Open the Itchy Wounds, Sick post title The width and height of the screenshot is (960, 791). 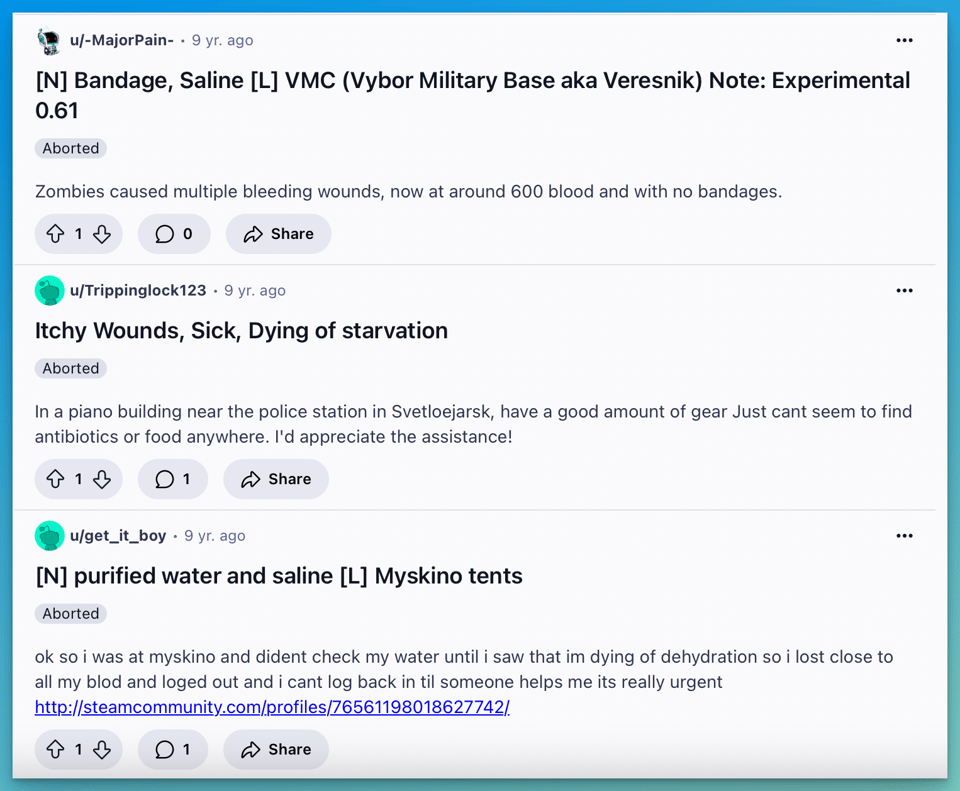241,330
